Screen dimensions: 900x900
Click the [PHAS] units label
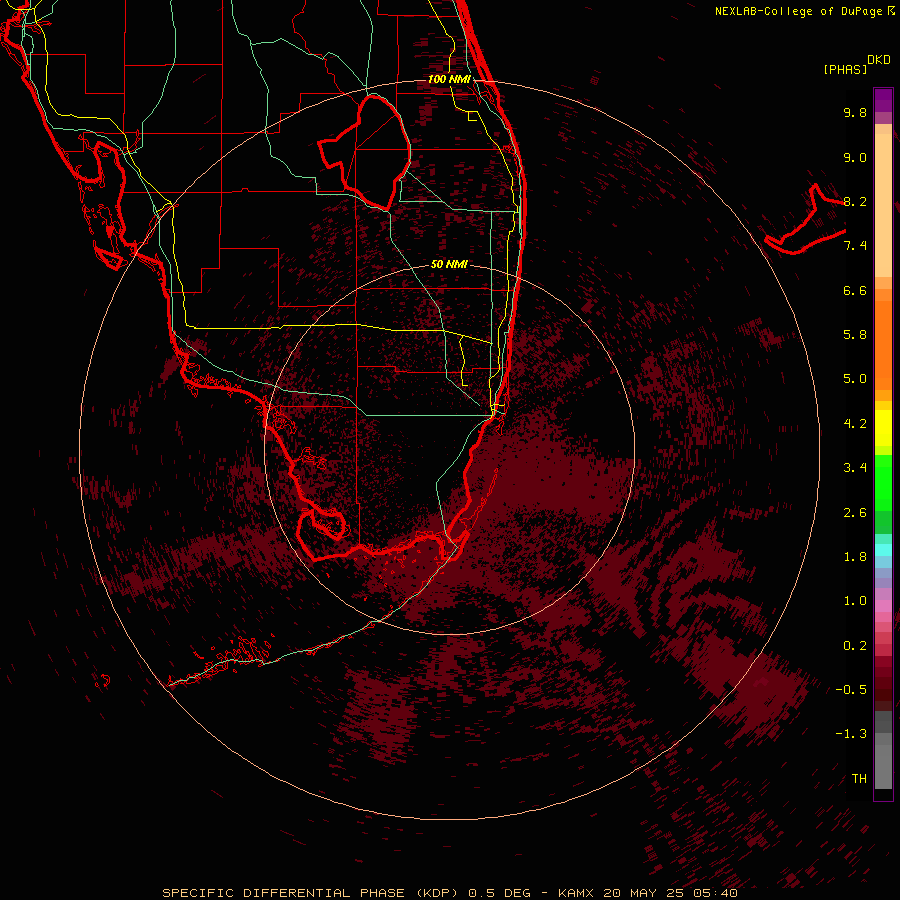pyautogui.click(x=845, y=69)
